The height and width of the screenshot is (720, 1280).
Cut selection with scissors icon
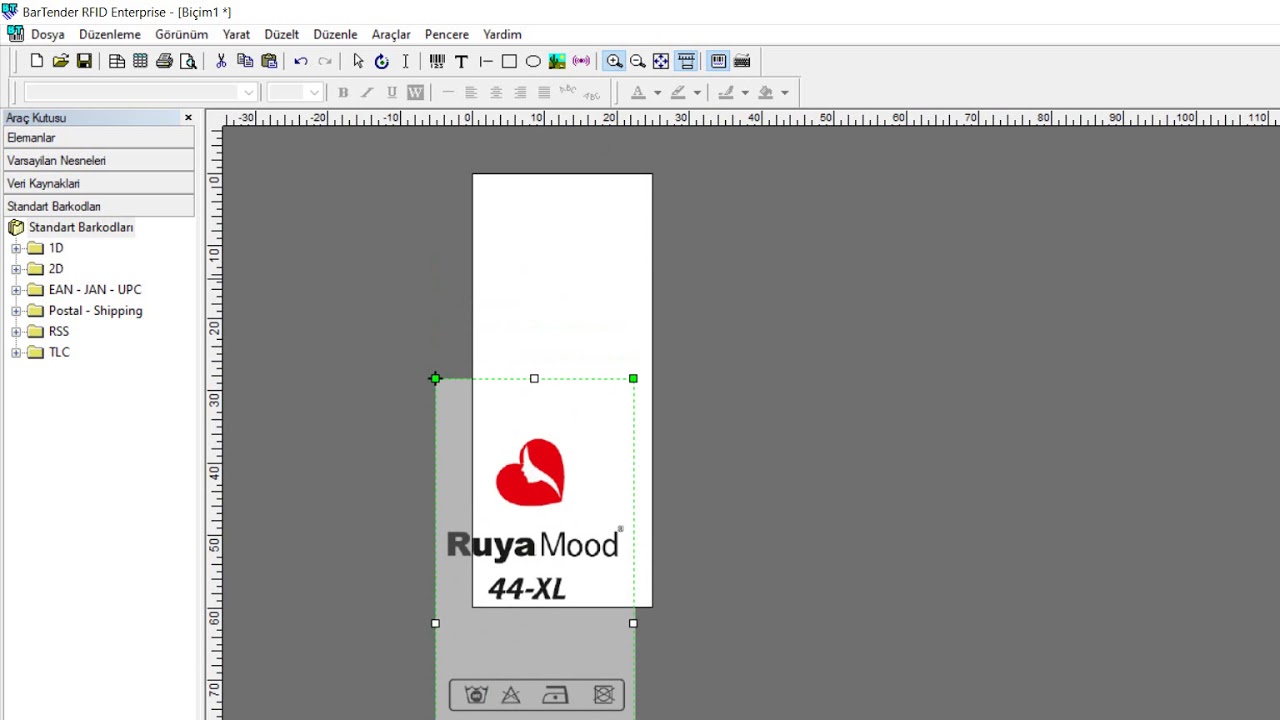[221, 61]
